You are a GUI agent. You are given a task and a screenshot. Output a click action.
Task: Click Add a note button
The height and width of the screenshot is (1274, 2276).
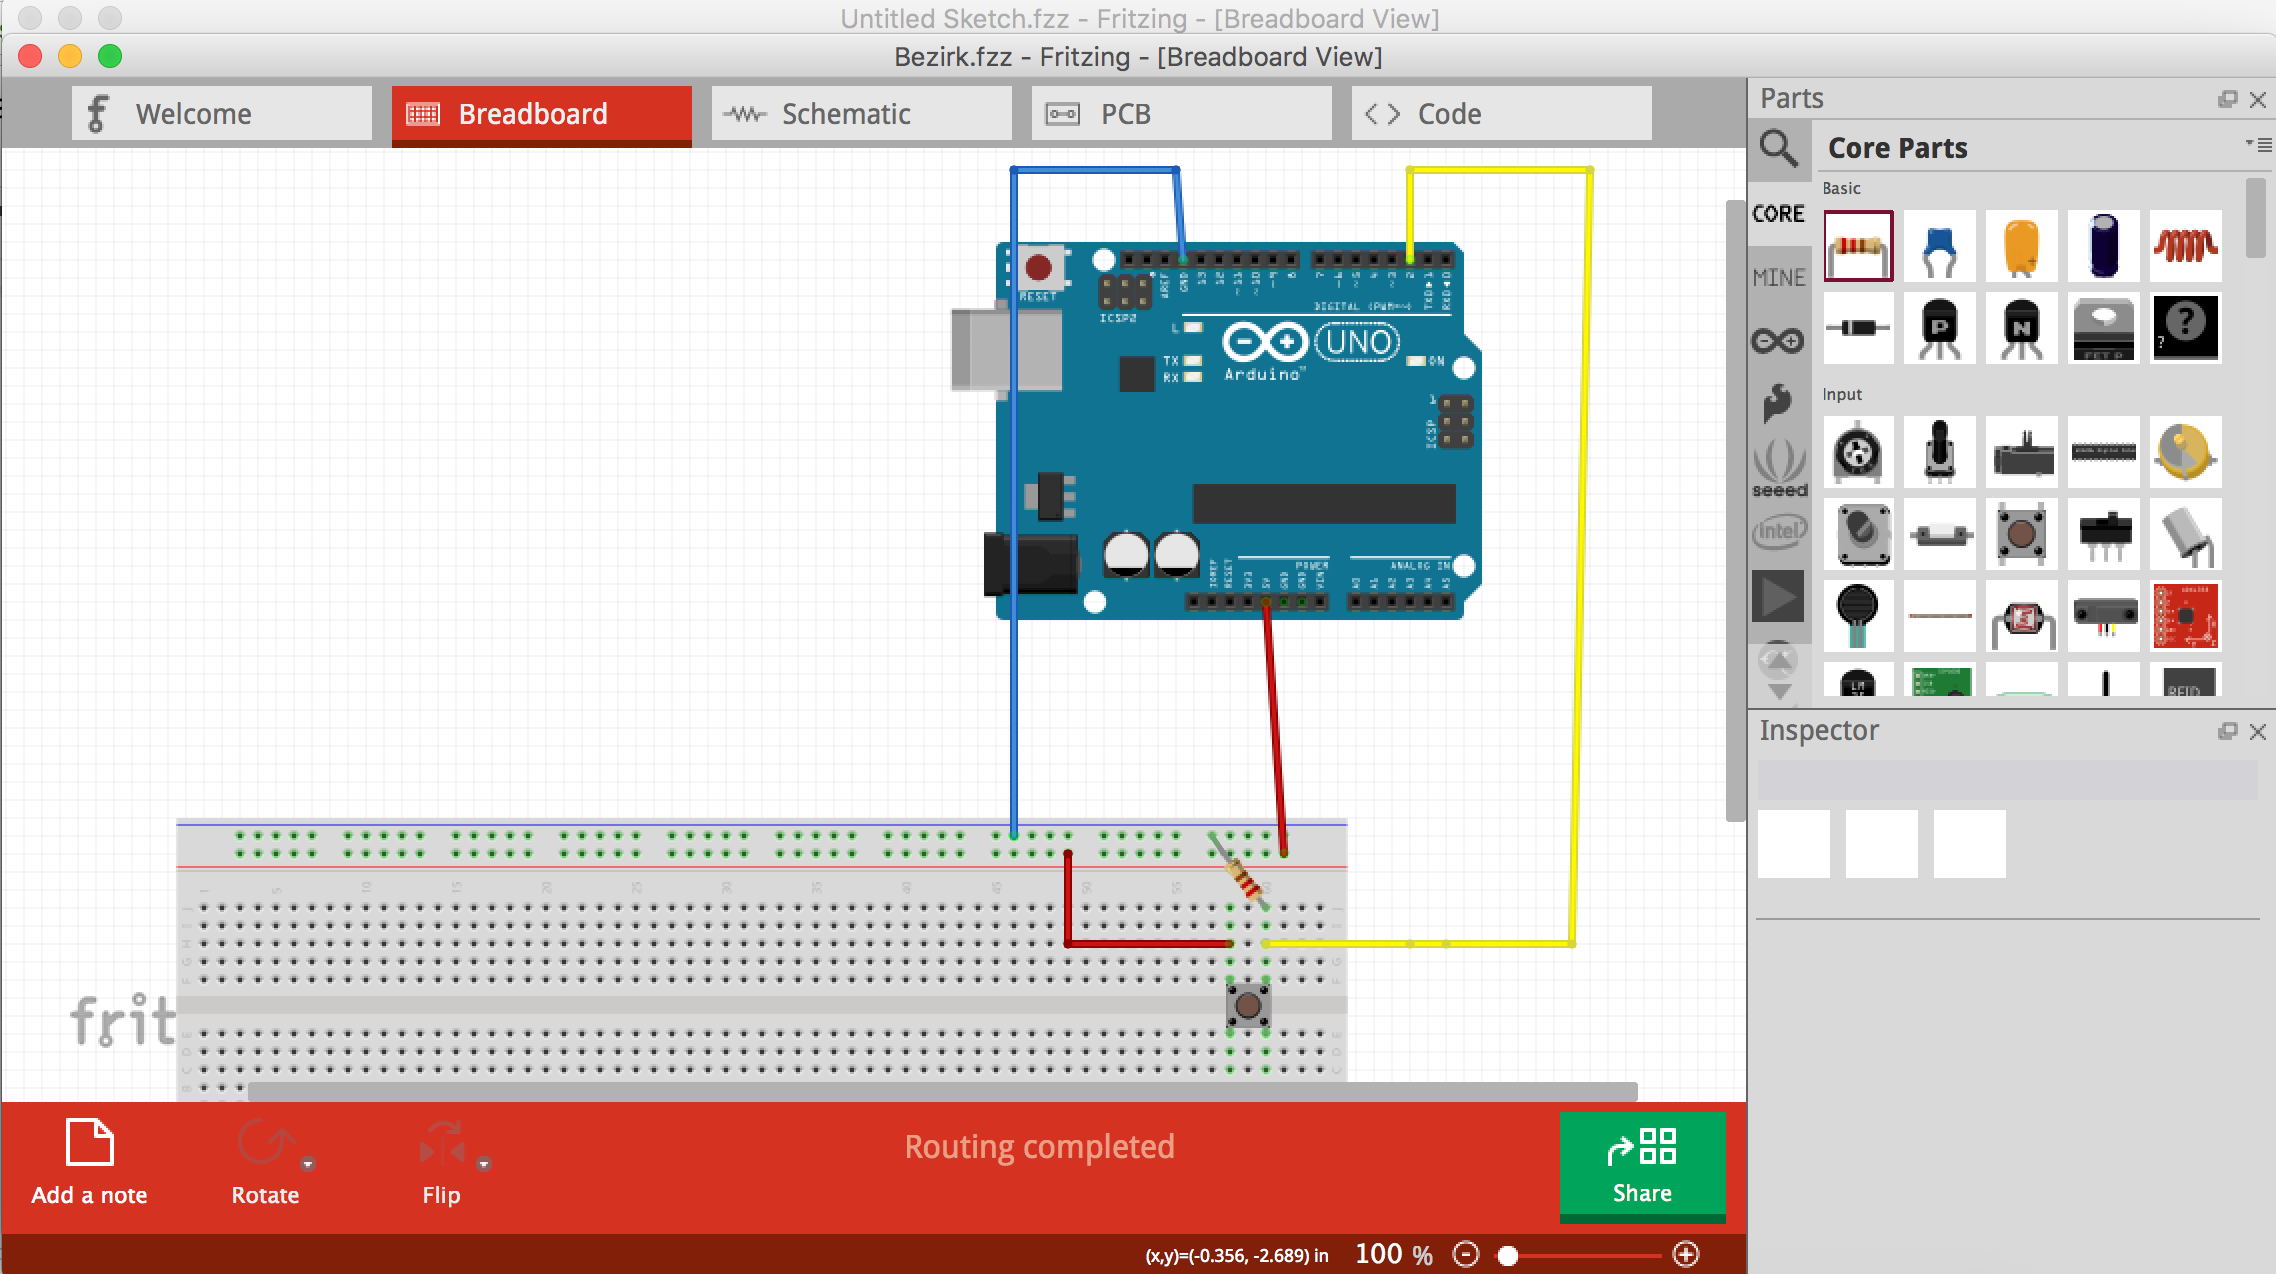click(x=89, y=1162)
